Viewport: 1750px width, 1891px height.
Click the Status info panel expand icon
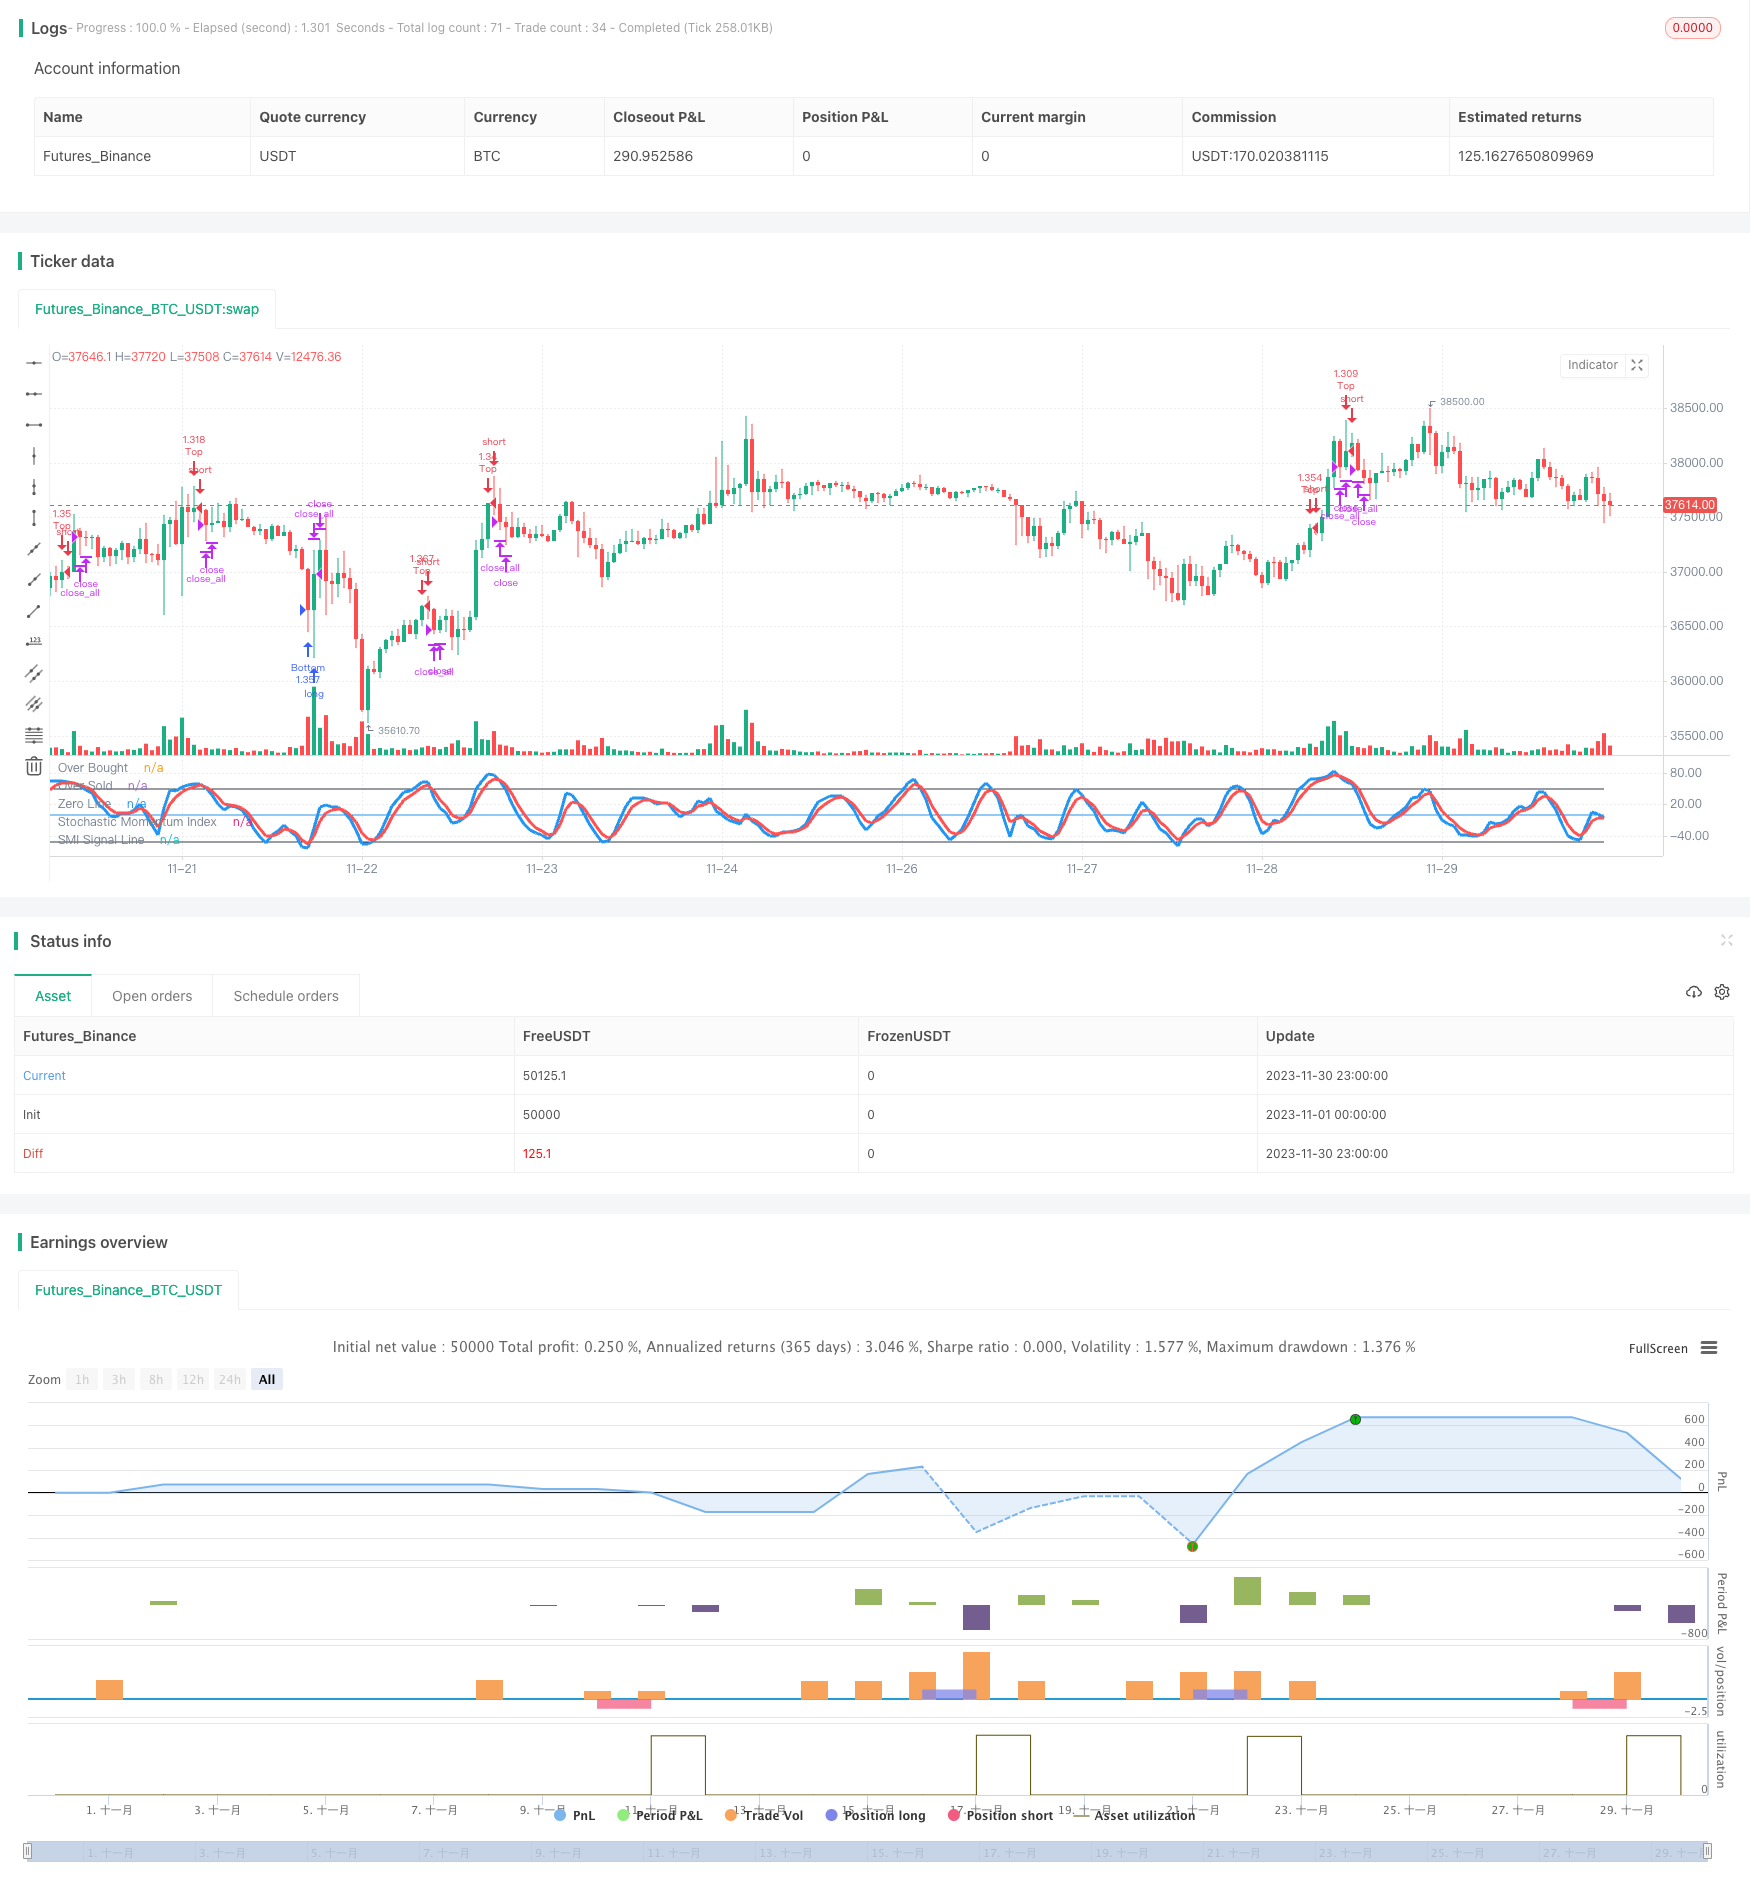point(1726,940)
